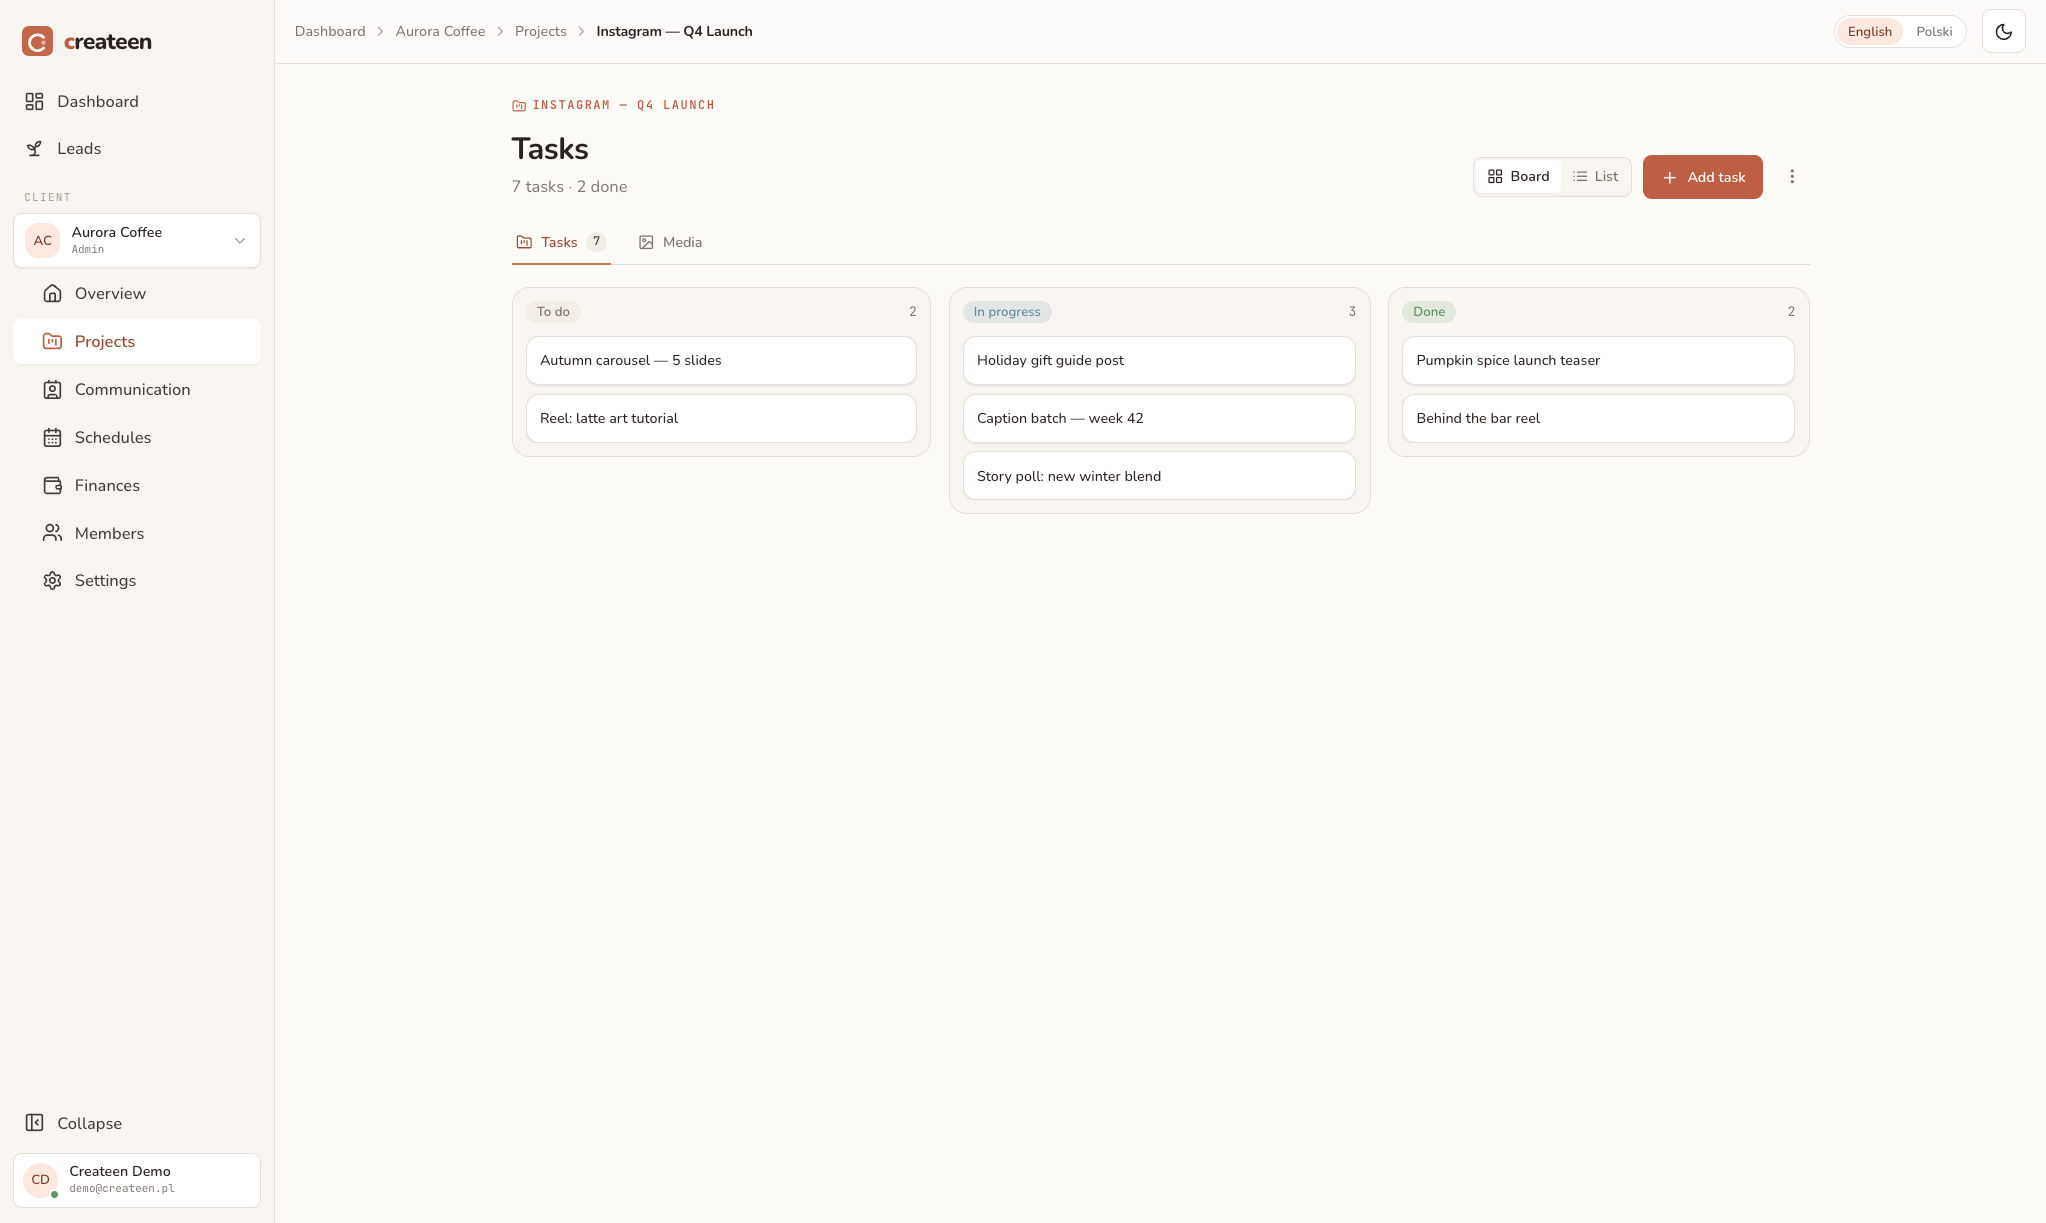Navigate to Projects breadcrumb
The height and width of the screenshot is (1223, 2046).
point(541,31)
